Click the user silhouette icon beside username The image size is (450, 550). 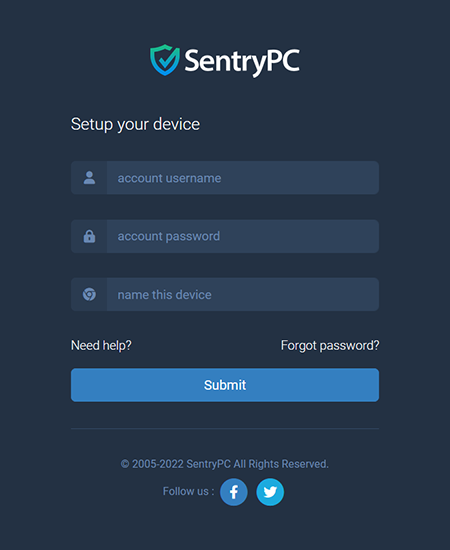pyautogui.click(x=89, y=178)
